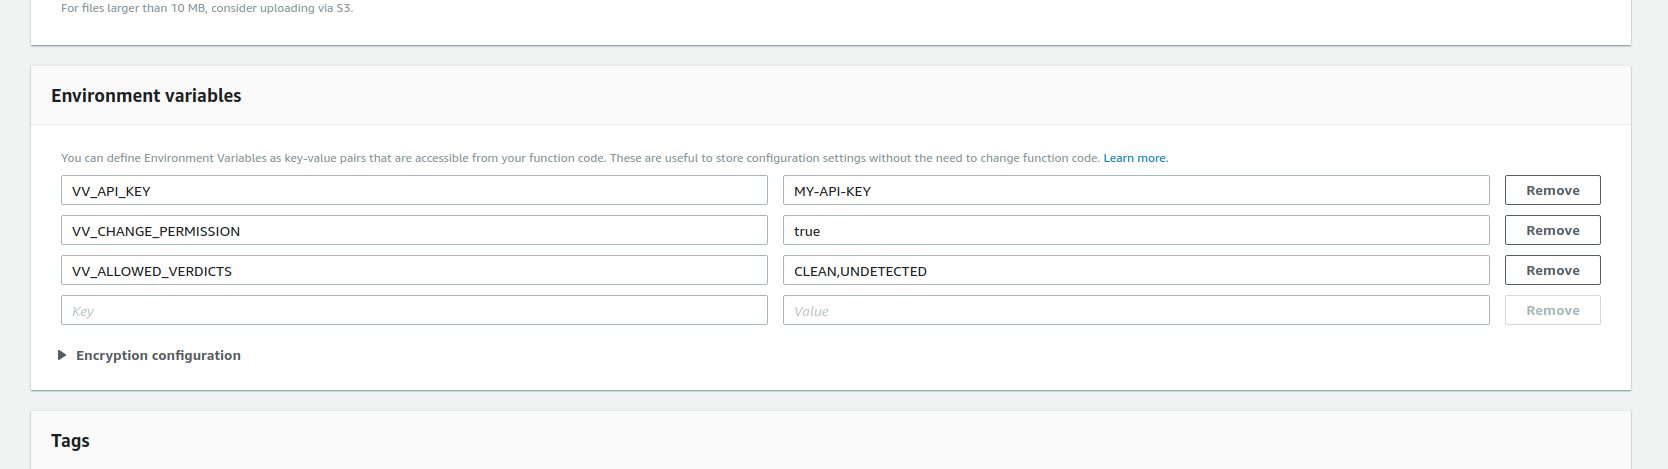This screenshot has width=1668, height=469.
Task: Click the CLEAN,UNDETECTED value field
Action: (x=1136, y=270)
